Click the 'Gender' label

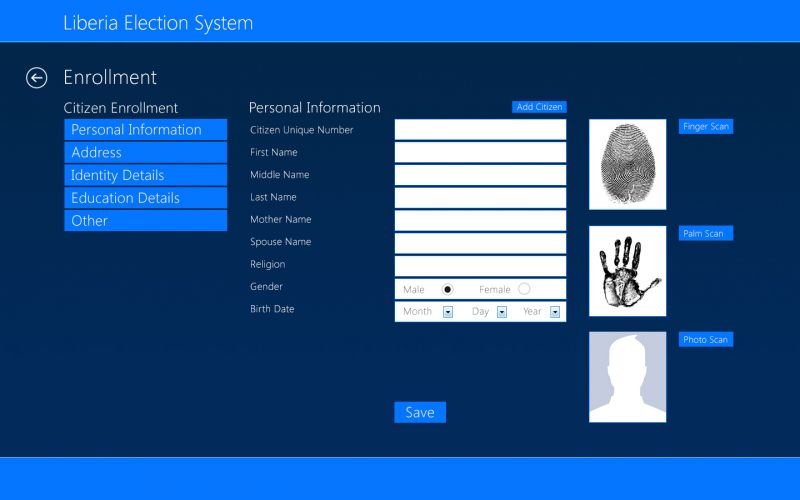(266, 286)
